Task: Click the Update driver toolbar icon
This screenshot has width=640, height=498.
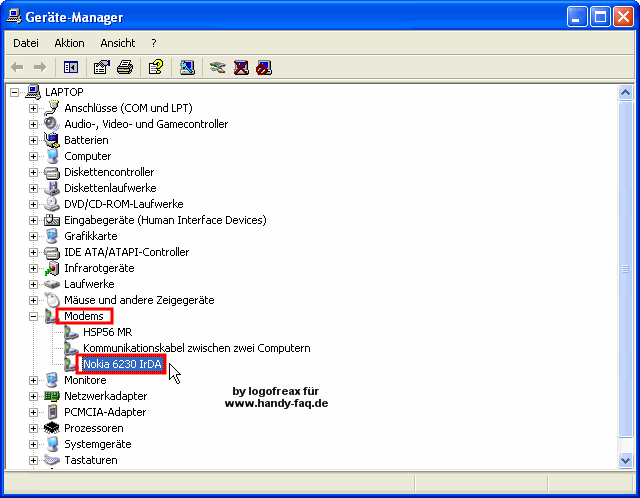Action: point(218,67)
